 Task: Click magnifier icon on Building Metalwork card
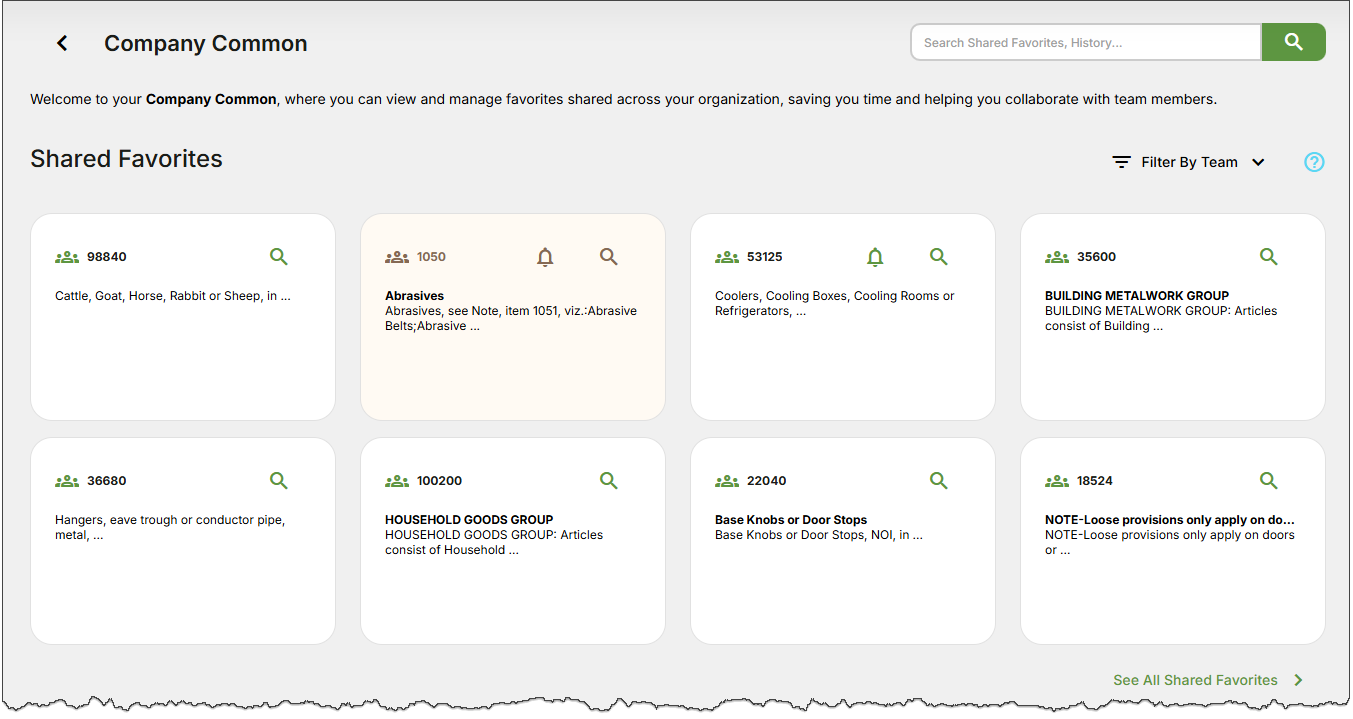(x=1269, y=257)
